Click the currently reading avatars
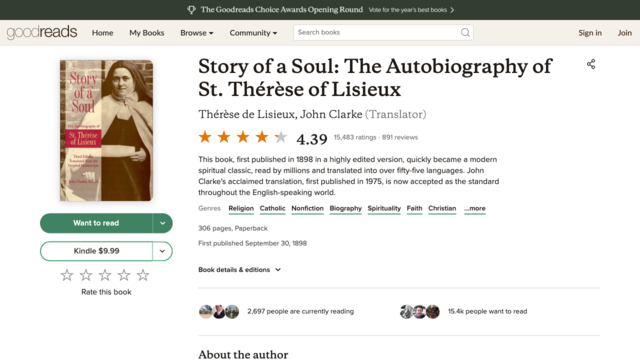The width and height of the screenshot is (640, 360). pyautogui.click(x=219, y=311)
